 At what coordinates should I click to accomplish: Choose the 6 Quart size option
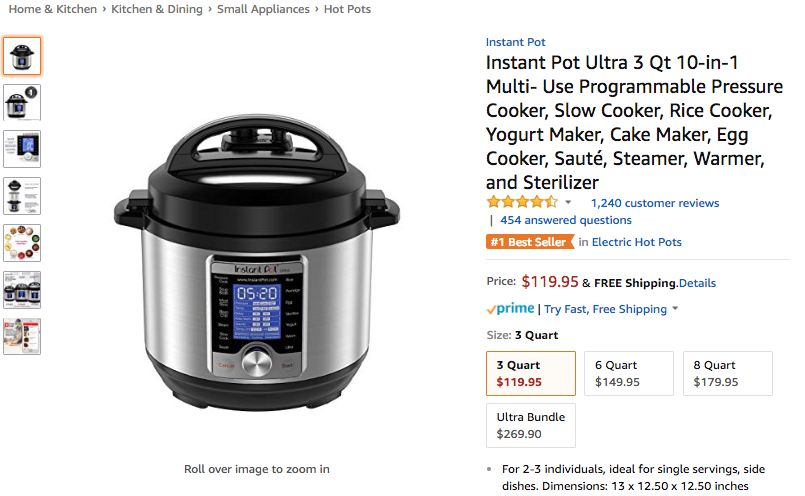[x=629, y=373]
